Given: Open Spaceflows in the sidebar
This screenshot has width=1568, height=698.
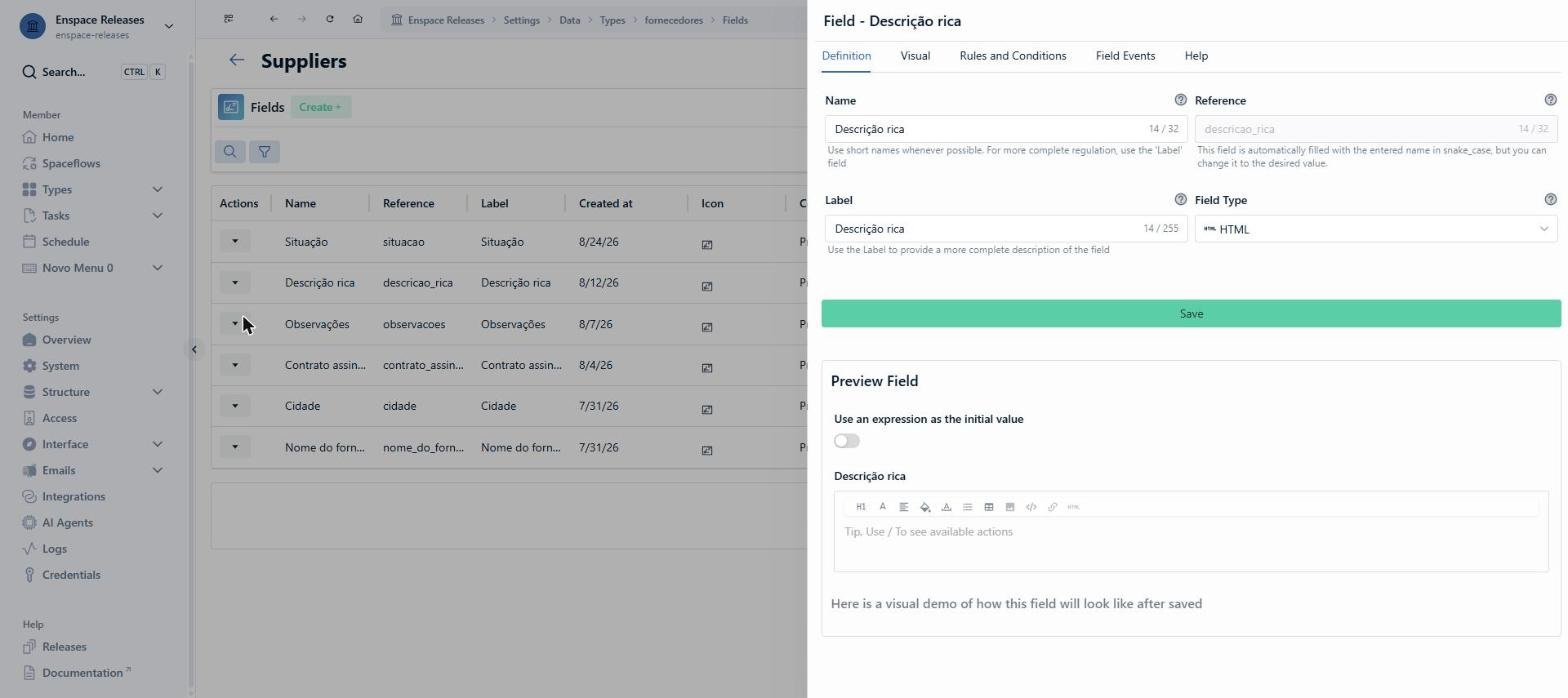Looking at the screenshot, I should (x=71, y=163).
